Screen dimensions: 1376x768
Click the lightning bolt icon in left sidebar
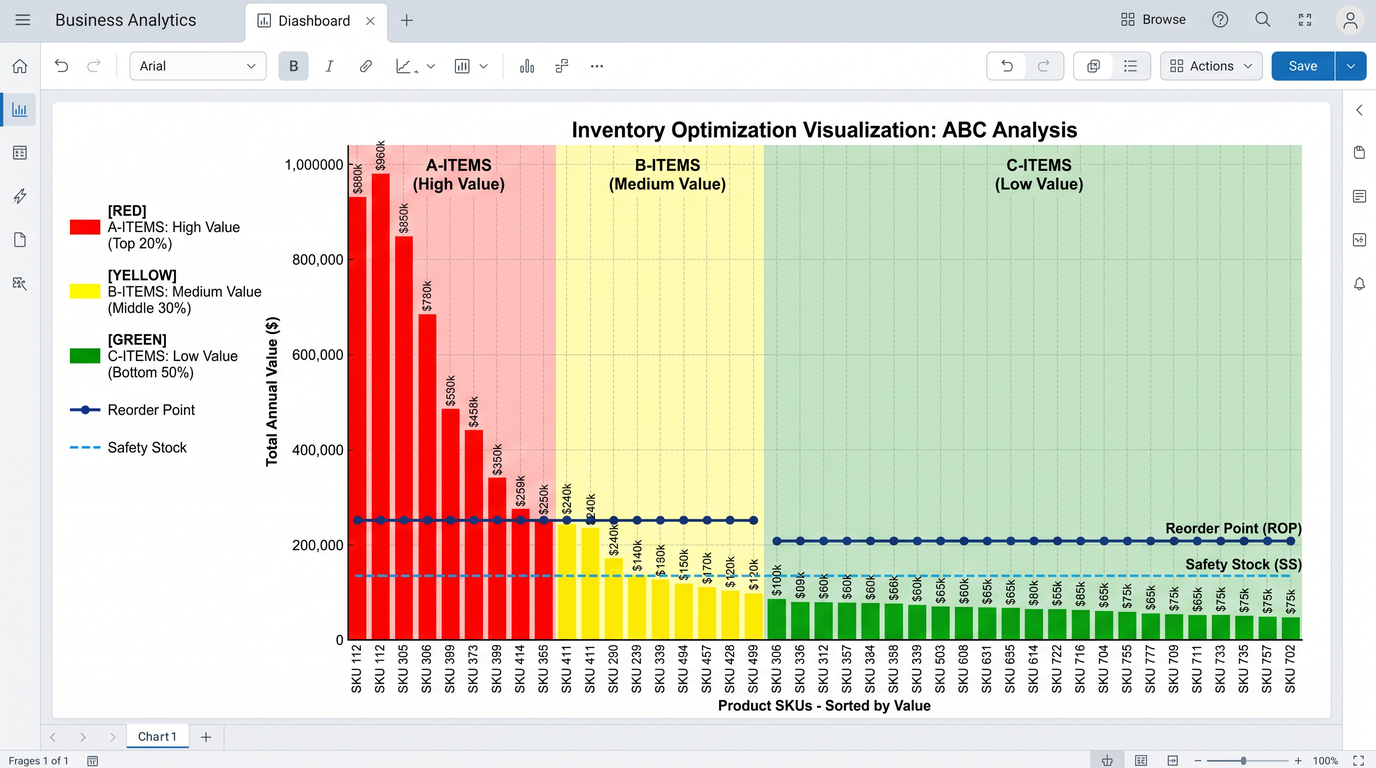[20, 197]
